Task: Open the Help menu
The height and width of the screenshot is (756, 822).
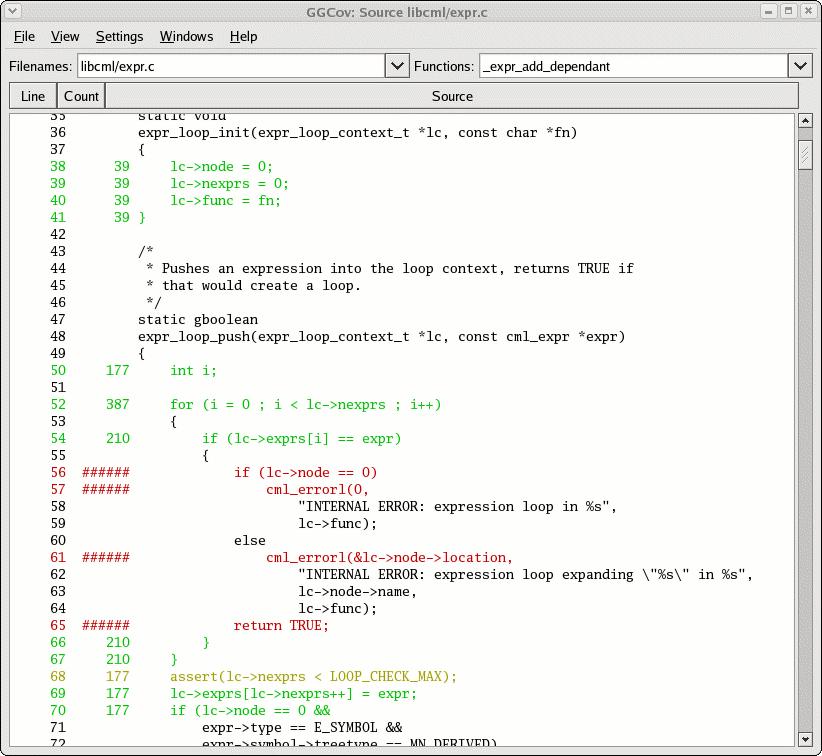Action: (243, 37)
